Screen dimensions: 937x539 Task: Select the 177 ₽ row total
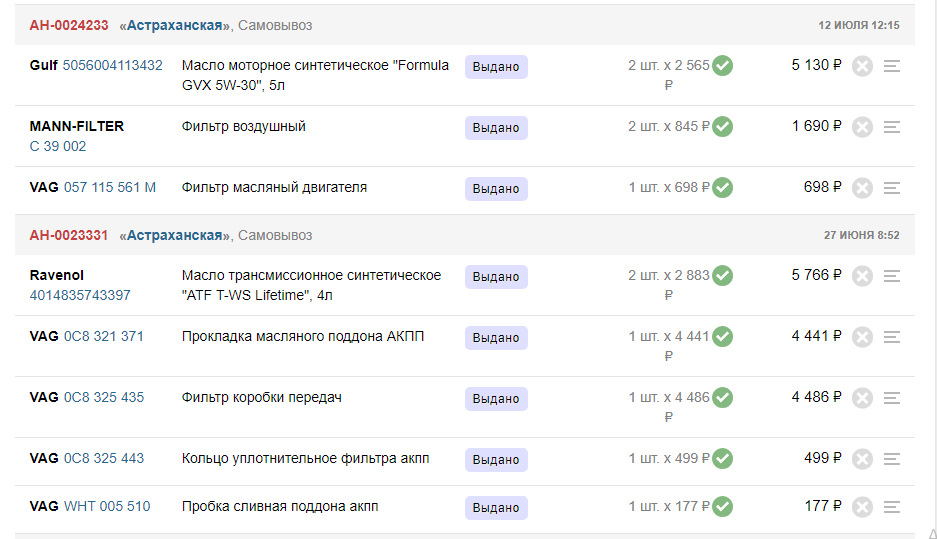point(823,506)
